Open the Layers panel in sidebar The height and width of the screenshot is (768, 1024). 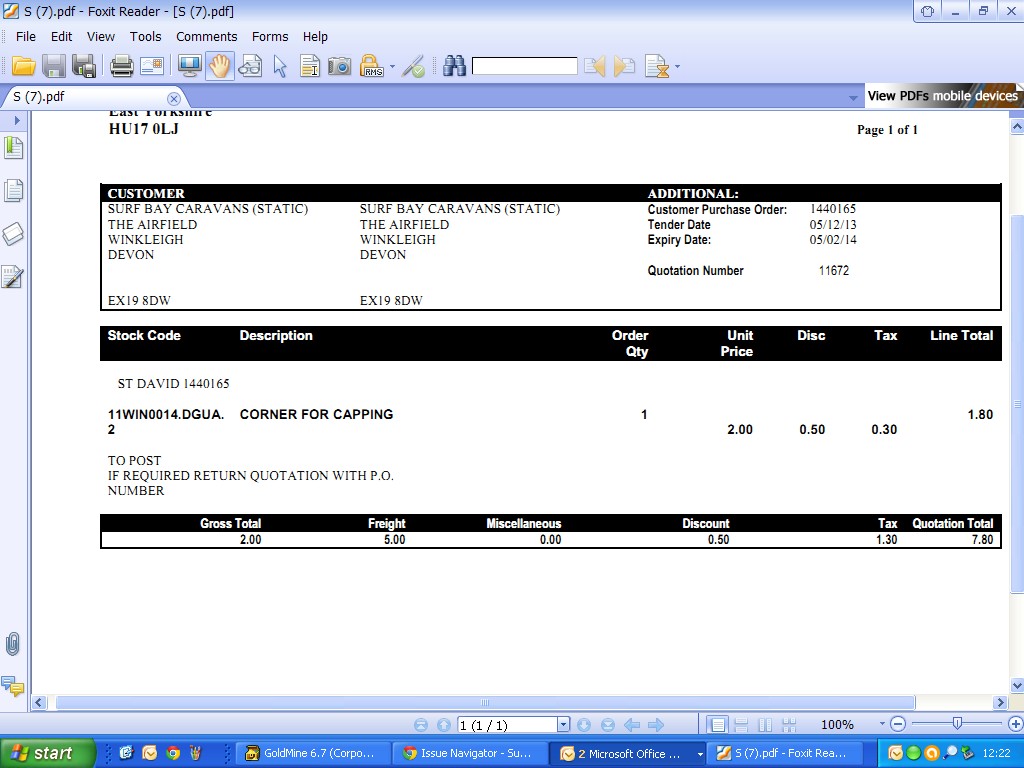(13, 234)
